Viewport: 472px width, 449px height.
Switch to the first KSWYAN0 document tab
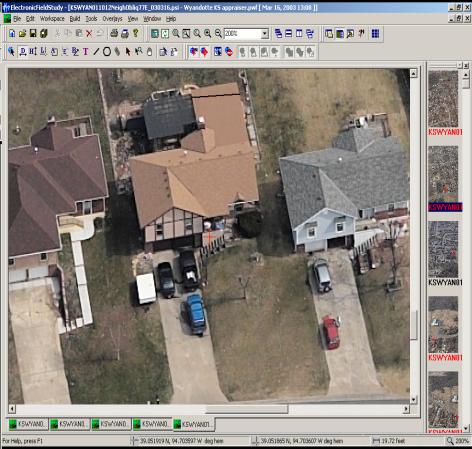[28, 424]
